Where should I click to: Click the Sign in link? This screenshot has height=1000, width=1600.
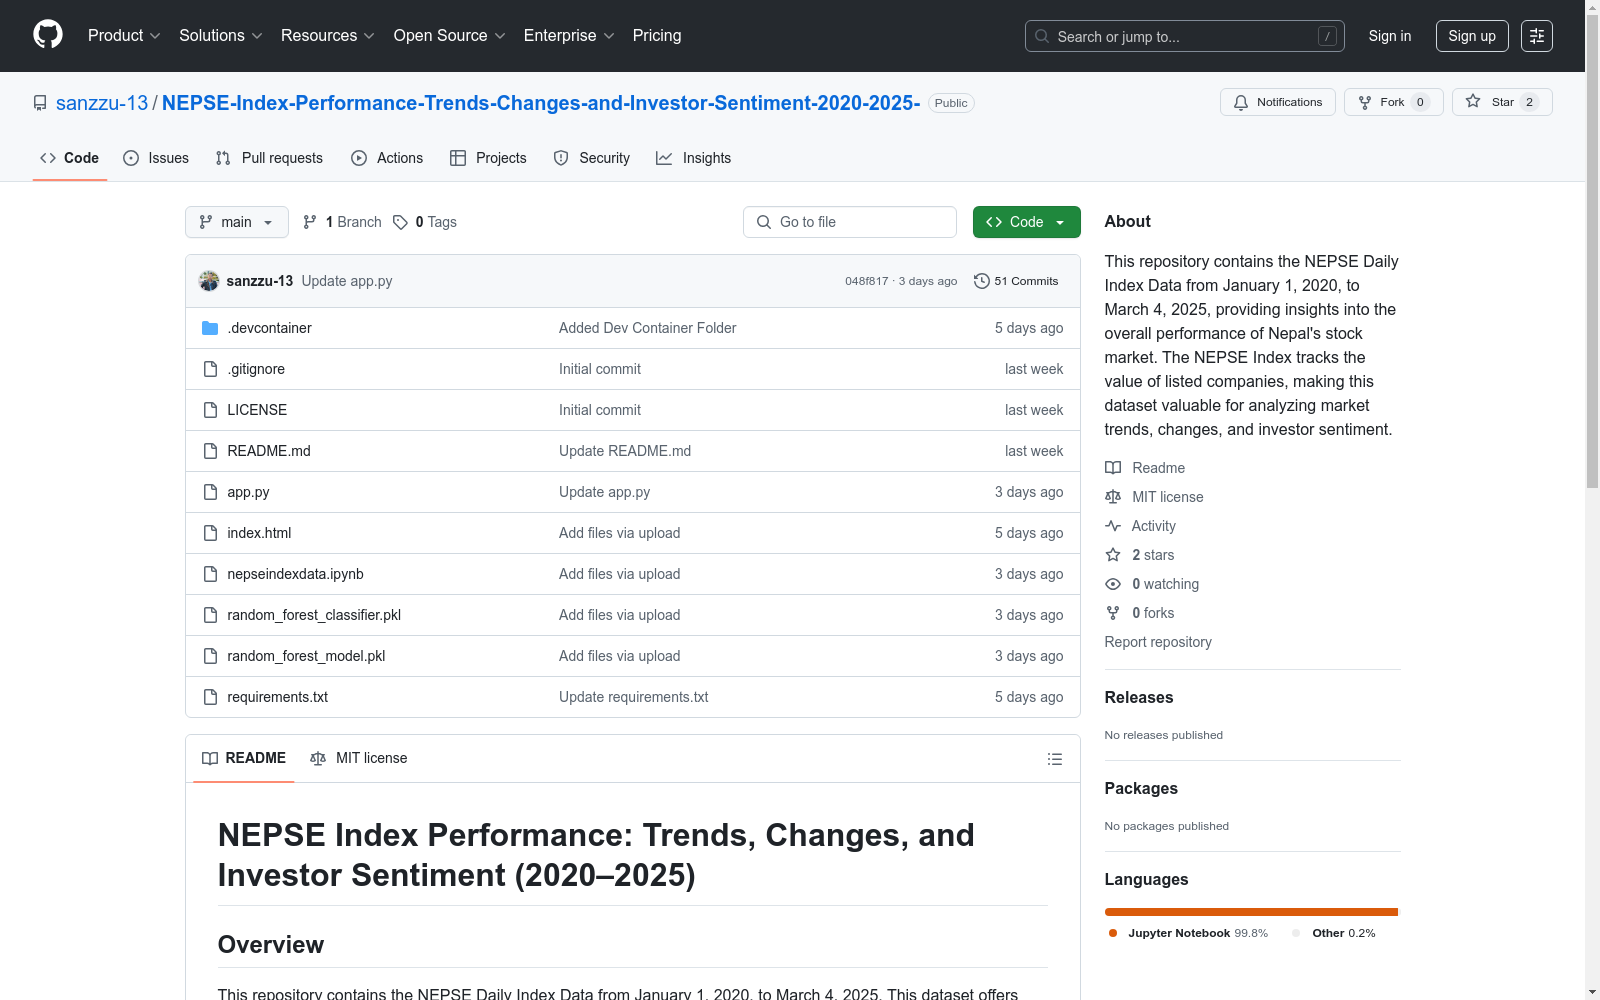click(x=1390, y=36)
